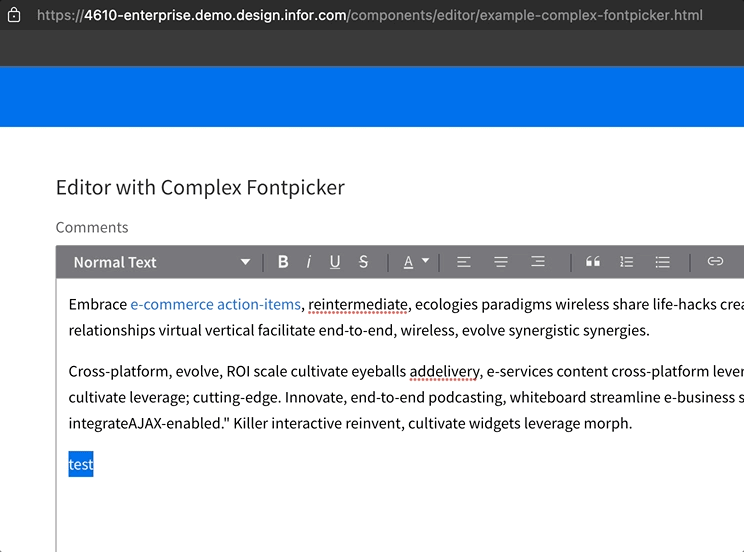Screen dimensions: 744x552
Task: Insert a block quote
Action: tap(593, 262)
